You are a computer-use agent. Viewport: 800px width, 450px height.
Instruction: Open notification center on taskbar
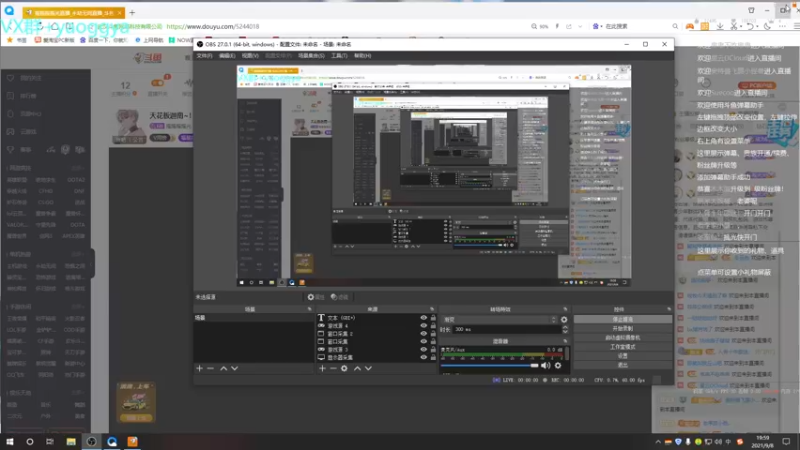pos(786,441)
